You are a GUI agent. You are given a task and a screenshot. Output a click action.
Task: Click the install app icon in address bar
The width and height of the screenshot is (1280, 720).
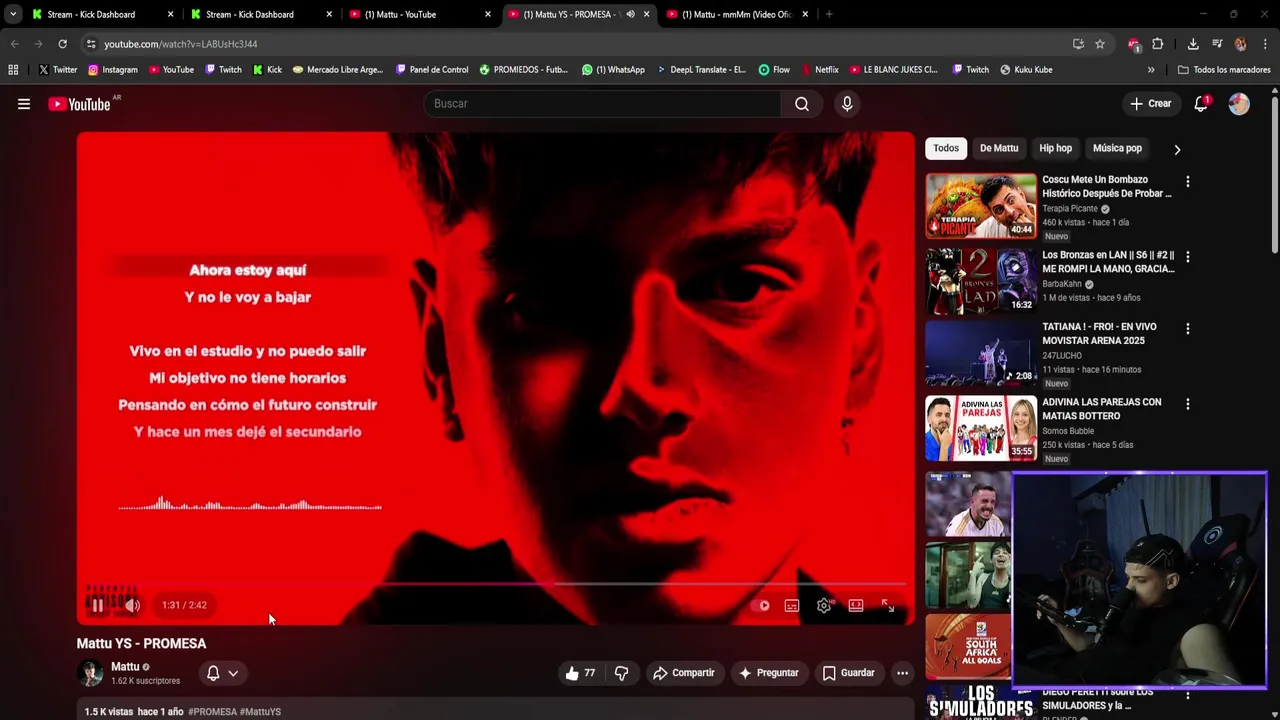click(1078, 44)
